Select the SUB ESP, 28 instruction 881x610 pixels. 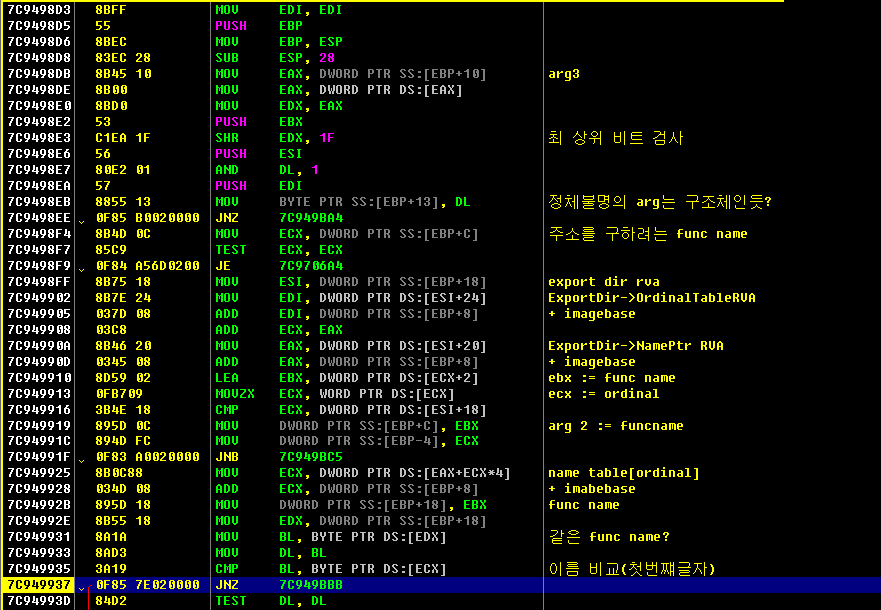tap(275, 58)
